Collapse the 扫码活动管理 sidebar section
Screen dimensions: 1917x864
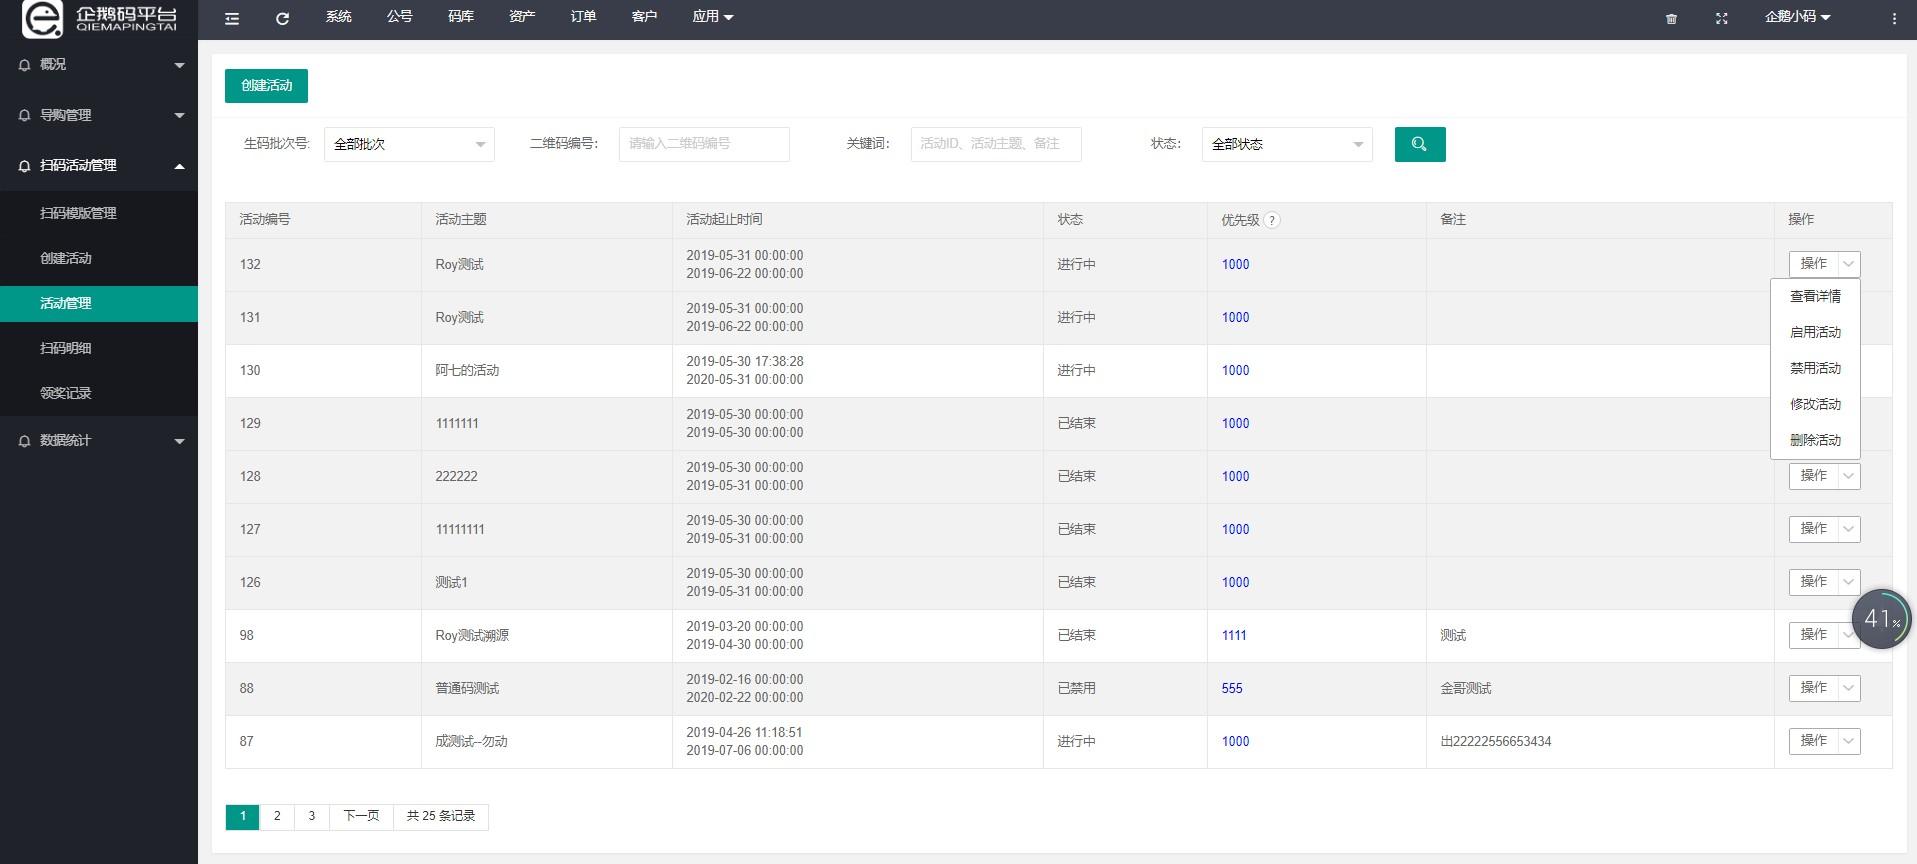pos(99,165)
